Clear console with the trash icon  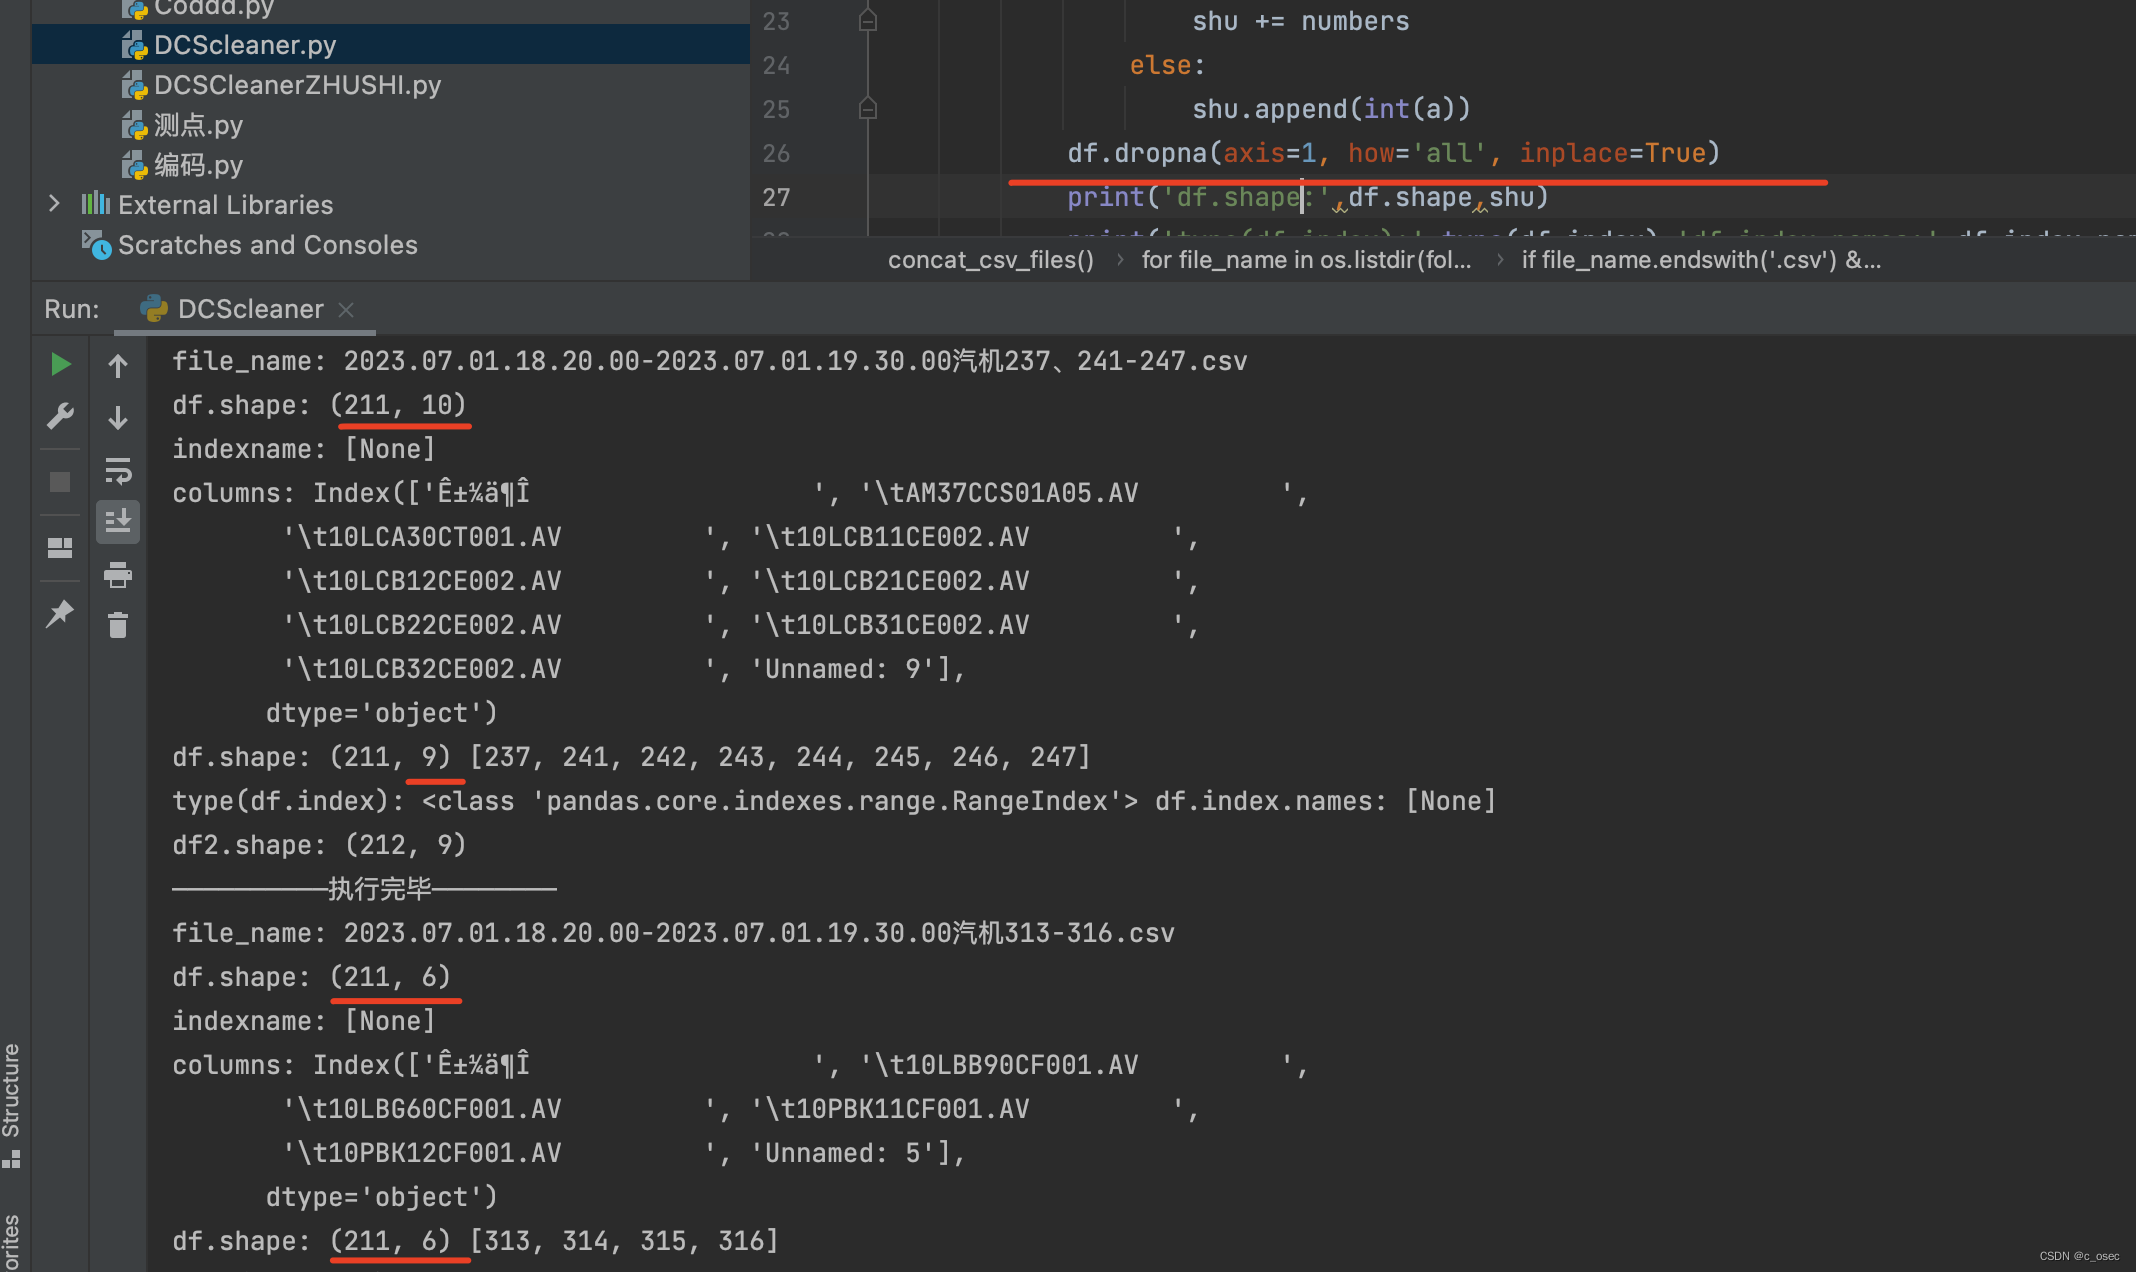pos(118,626)
